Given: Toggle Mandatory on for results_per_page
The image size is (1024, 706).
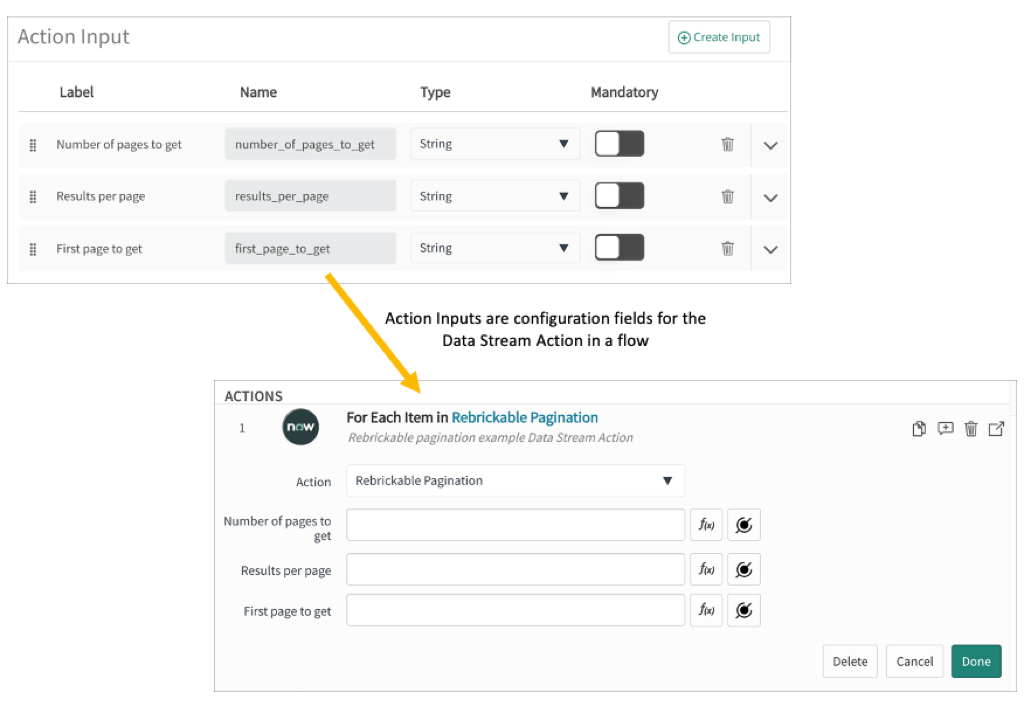Looking at the screenshot, I should [619, 195].
